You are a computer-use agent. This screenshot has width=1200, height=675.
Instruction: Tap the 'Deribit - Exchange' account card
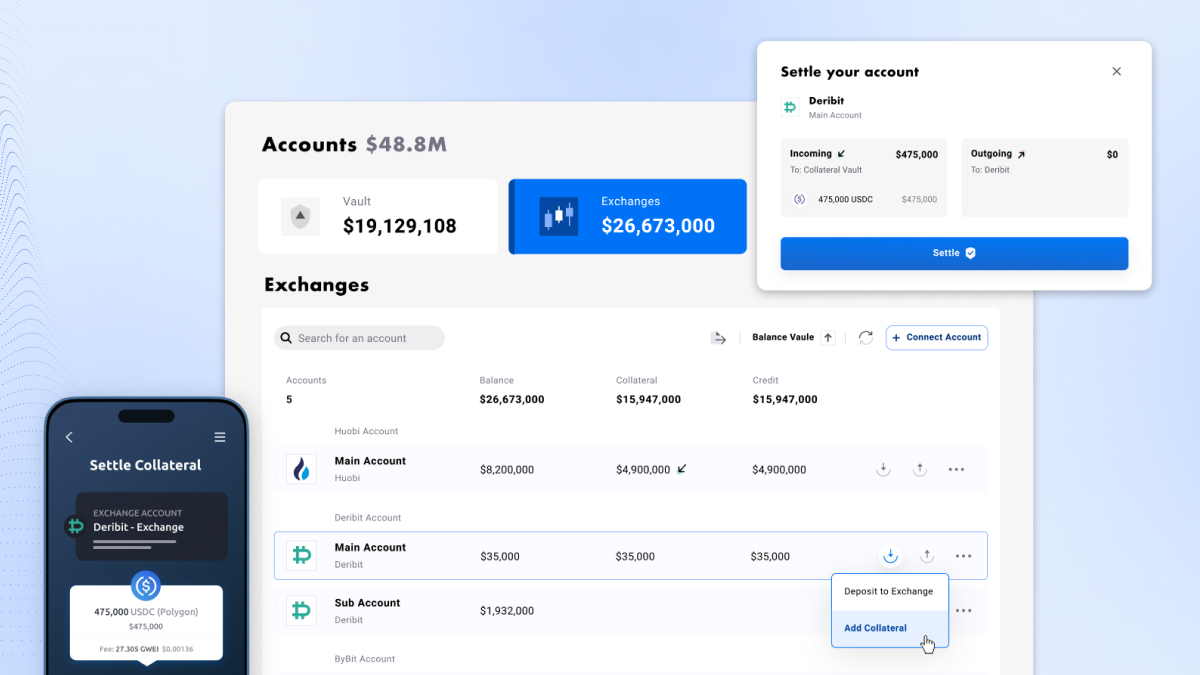coord(152,526)
